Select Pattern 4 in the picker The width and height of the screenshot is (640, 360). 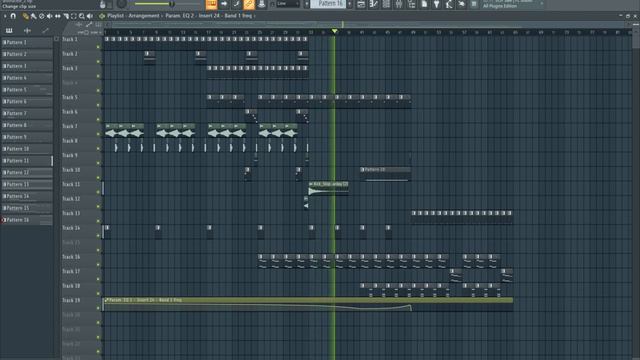27,78
